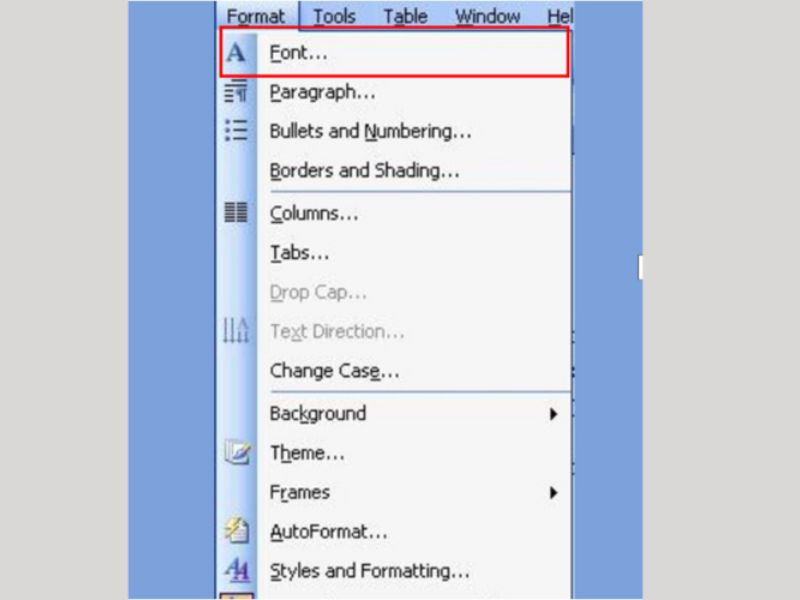The height and width of the screenshot is (600, 800).
Task: Expand the Frames submenu arrow
Action: coord(553,492)
